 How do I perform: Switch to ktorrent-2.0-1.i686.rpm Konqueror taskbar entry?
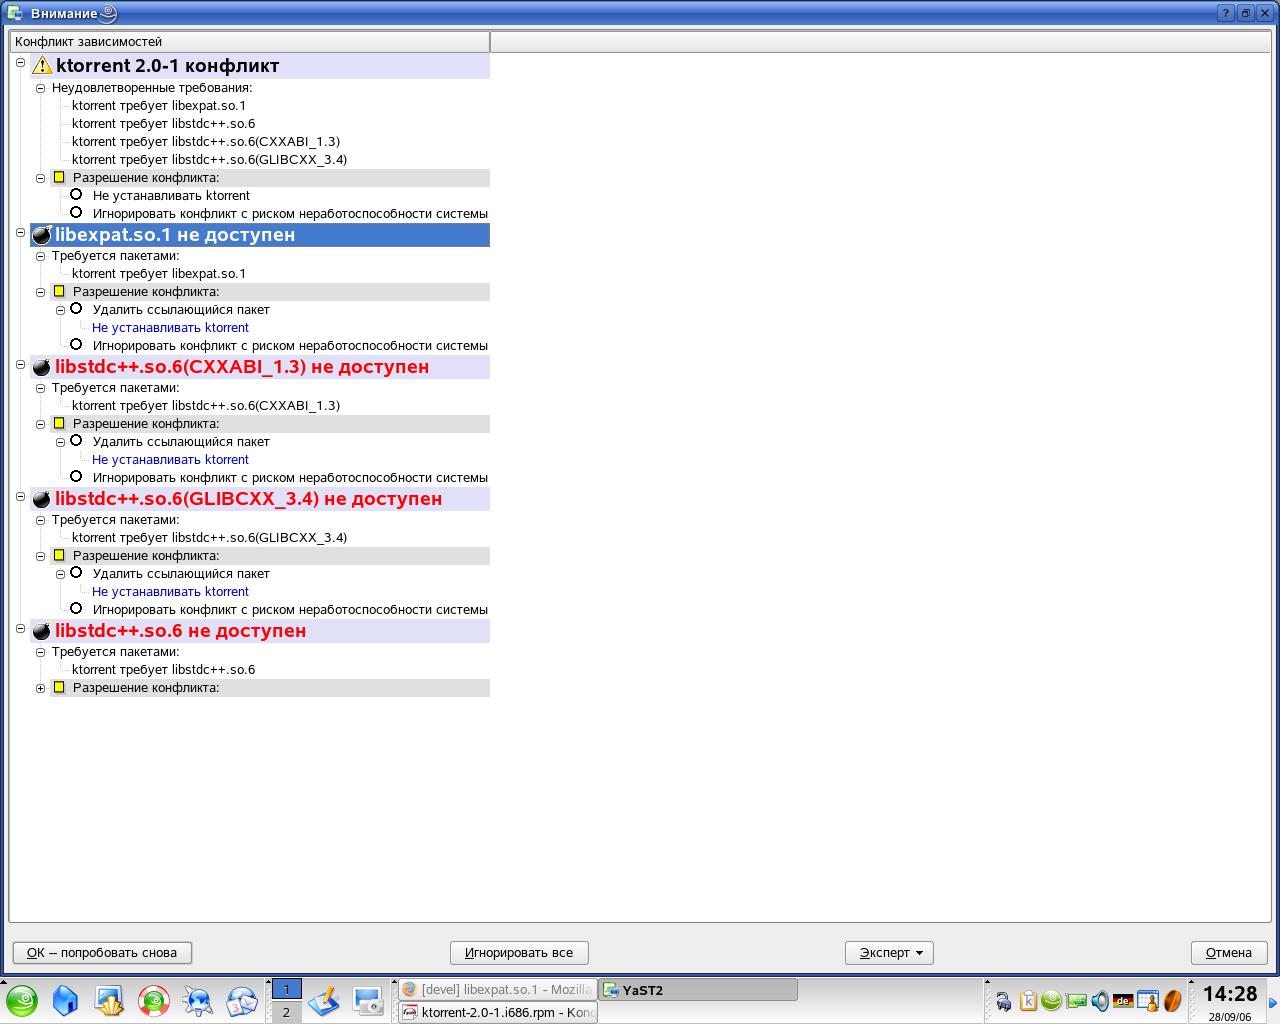pyautogui.click(x=497, y=1012)
